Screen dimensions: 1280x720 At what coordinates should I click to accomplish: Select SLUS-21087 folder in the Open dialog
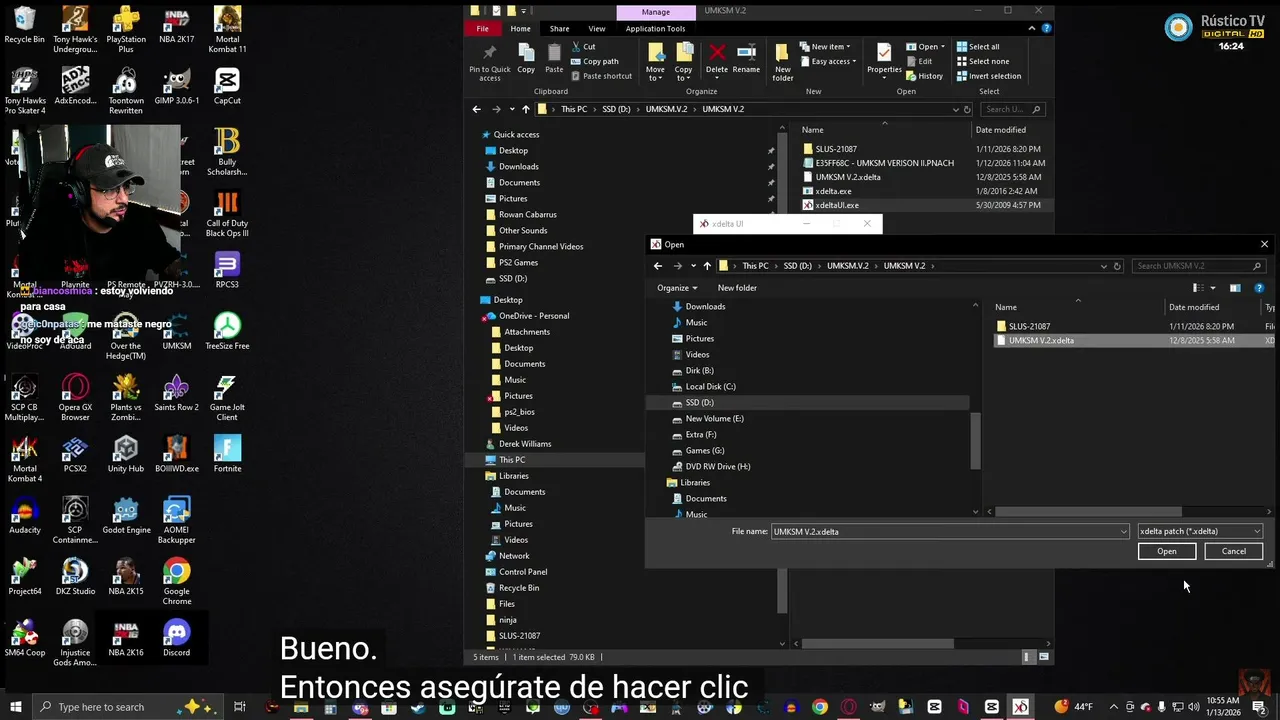pyautogui.click(x=1029, y=326)
